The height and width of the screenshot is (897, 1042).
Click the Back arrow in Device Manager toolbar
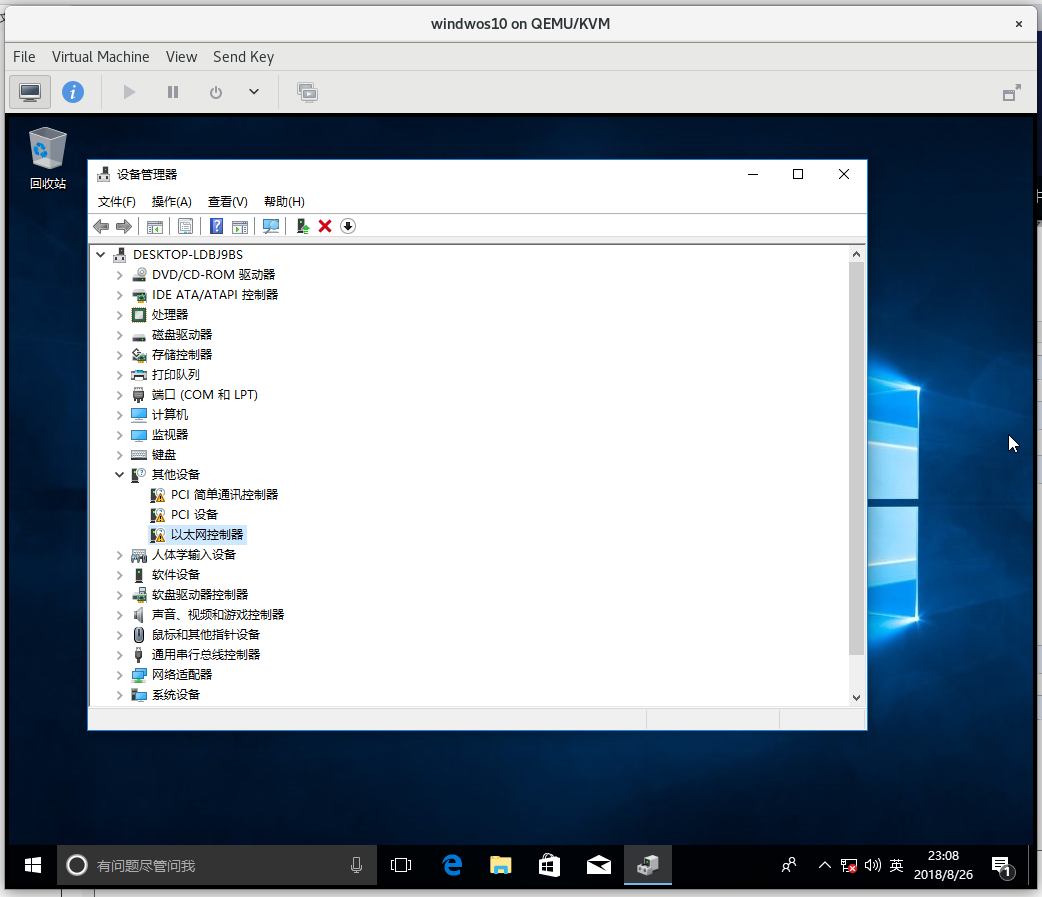click(101, 227)
